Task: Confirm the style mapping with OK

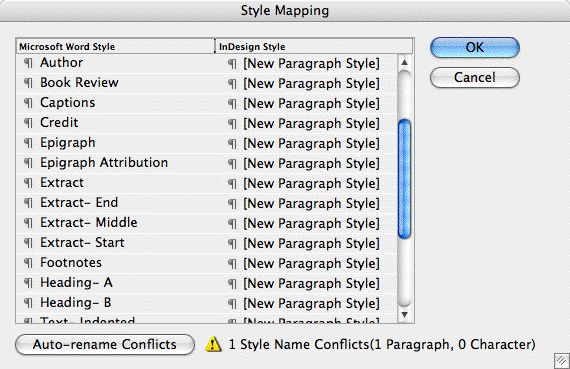Action: [x=475, y=47]
